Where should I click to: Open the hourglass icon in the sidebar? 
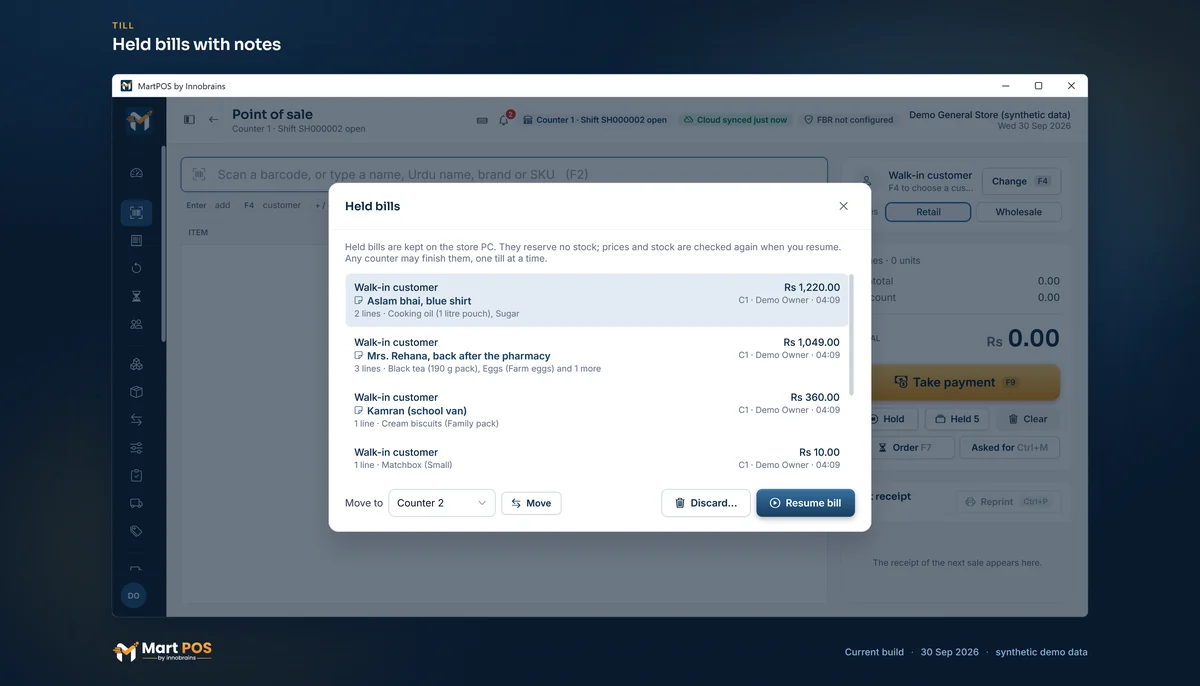[x=137, y=296]
